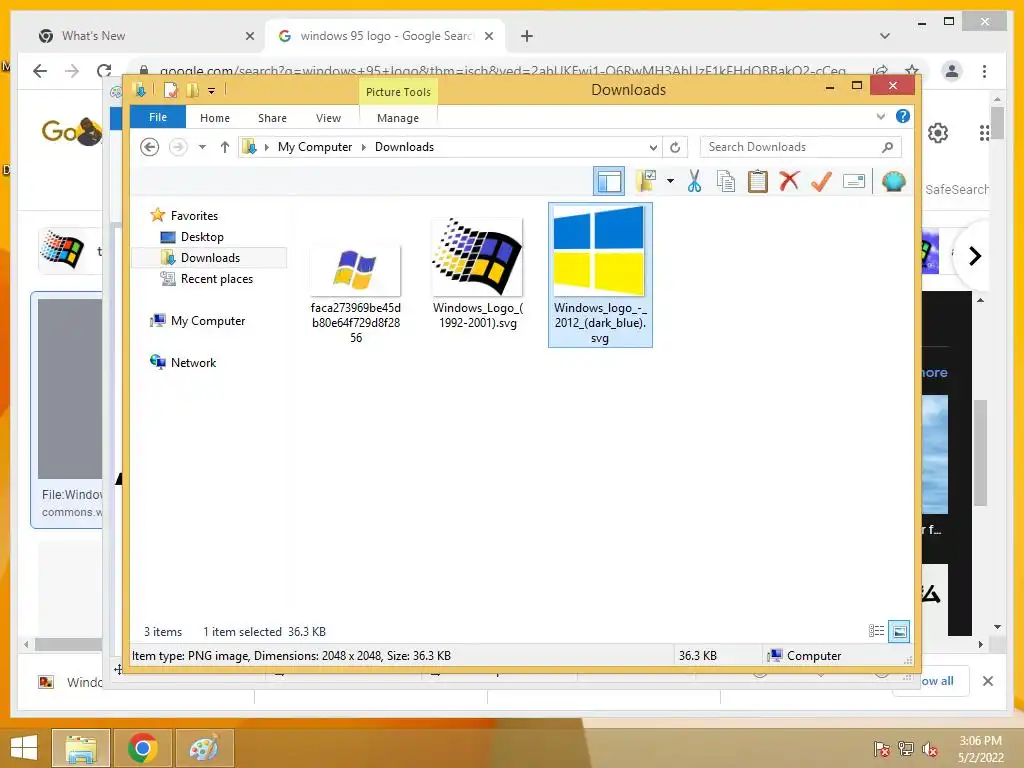Switch to the View ribbon tab
The height and width of the screenshot is (768, 1024).
point(328,118)
